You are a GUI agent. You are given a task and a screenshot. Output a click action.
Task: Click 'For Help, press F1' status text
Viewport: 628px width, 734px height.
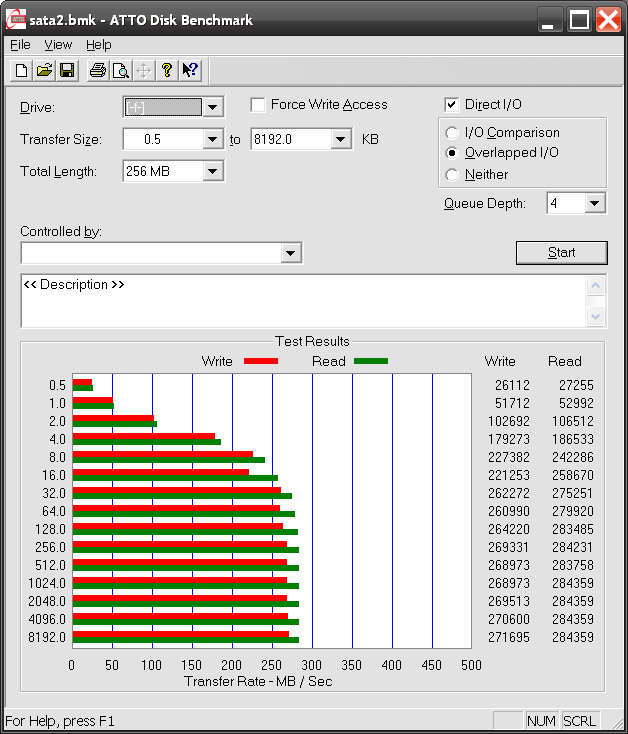60,721
